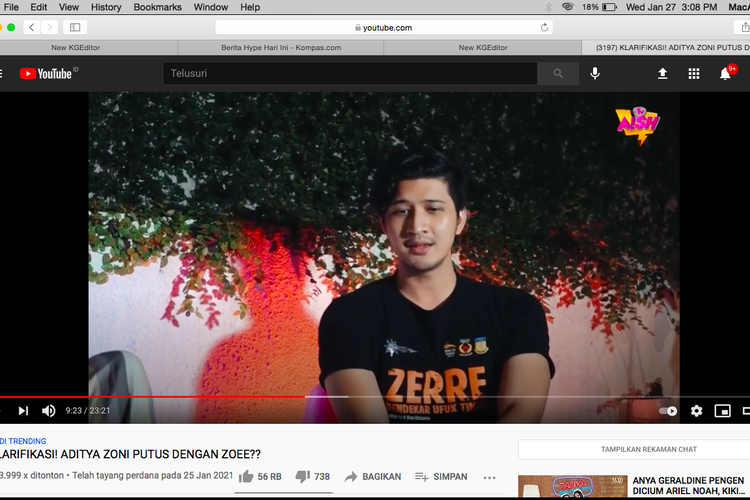Image resolution: width=750 pixels, height=500 pixels.
Task: Mute the video volume
Action: 48,410
